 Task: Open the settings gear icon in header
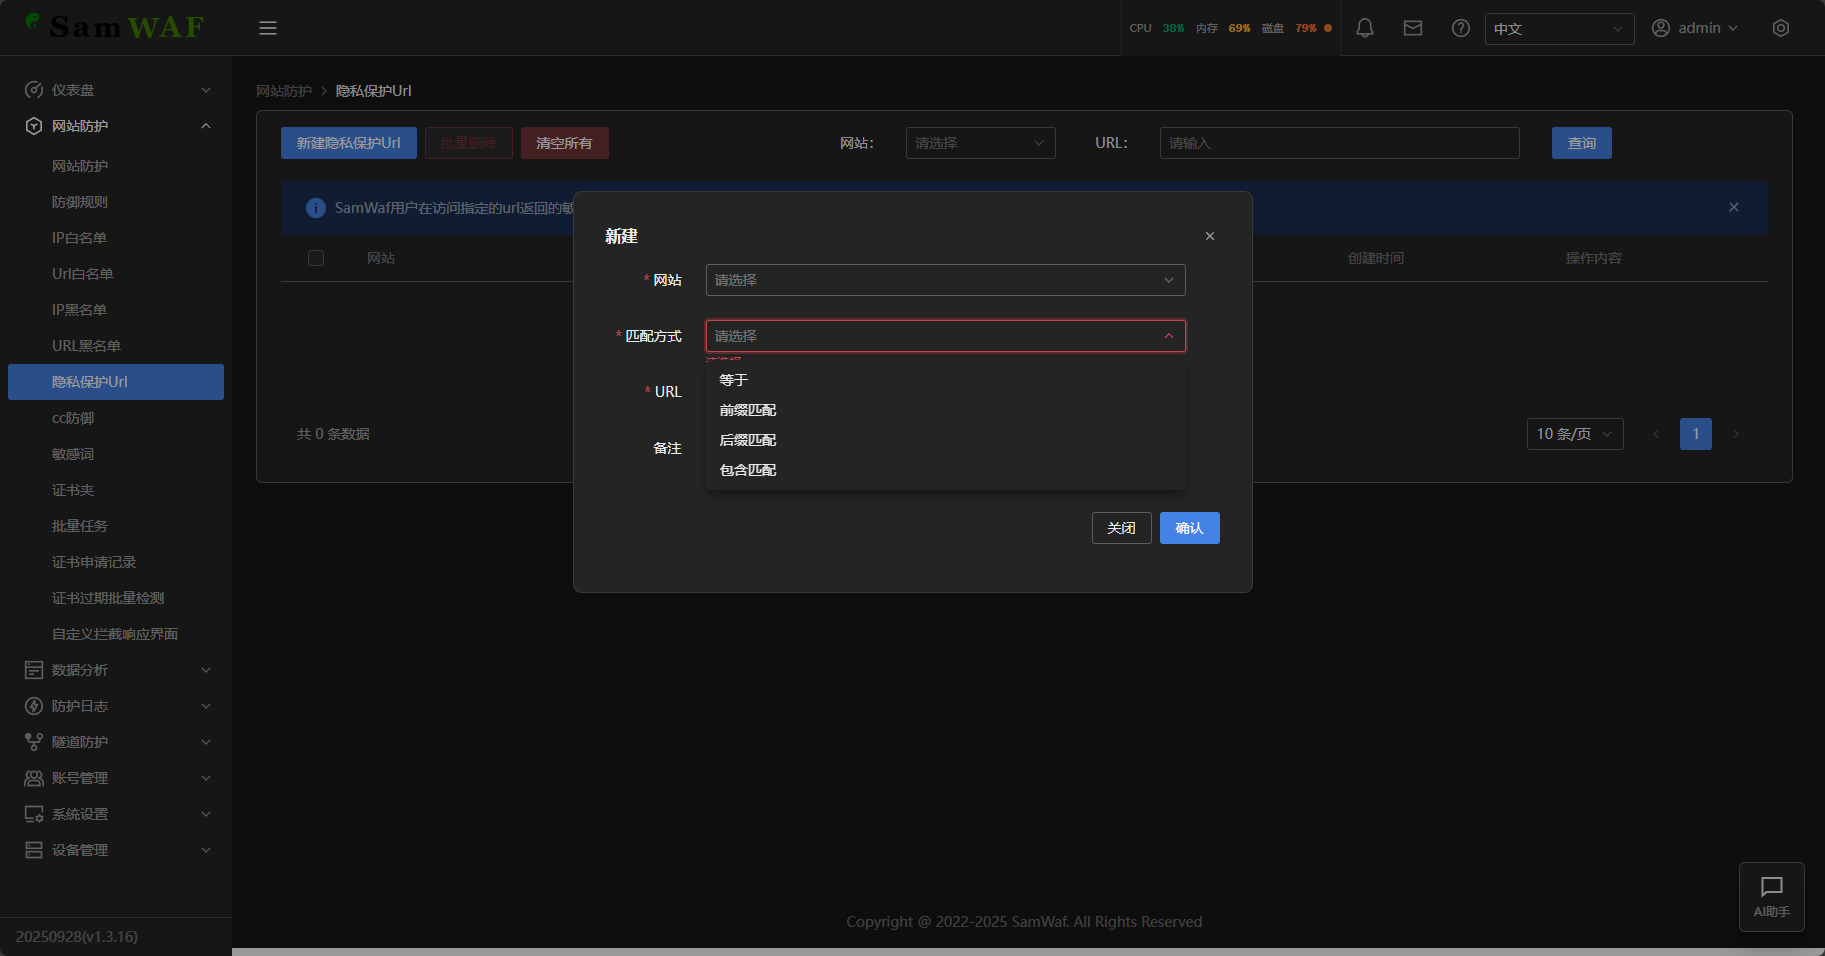[1780, 28]
